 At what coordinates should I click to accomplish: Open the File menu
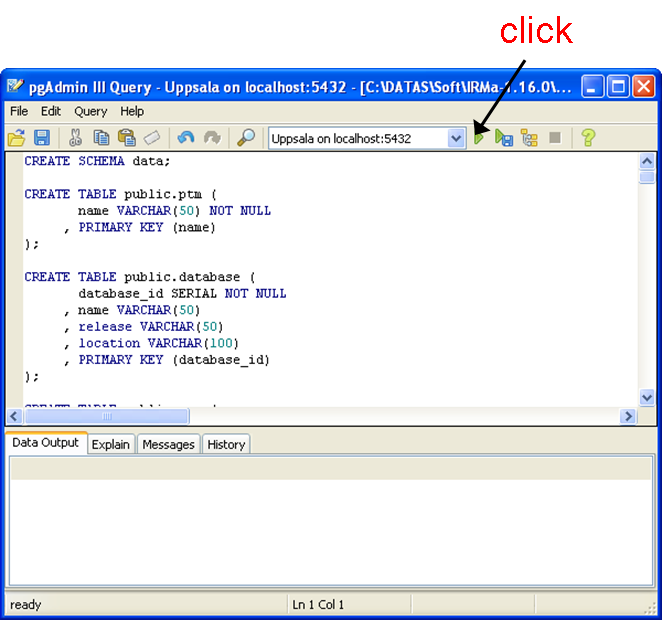click(x=19, y=111)
